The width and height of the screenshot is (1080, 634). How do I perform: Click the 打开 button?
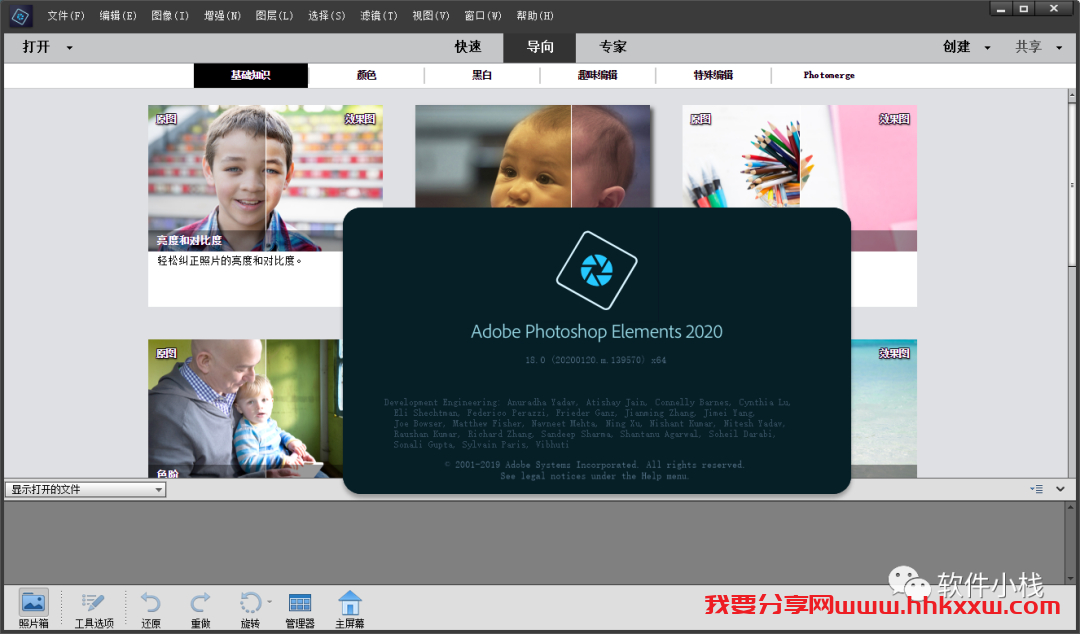[x=36, y=47]
